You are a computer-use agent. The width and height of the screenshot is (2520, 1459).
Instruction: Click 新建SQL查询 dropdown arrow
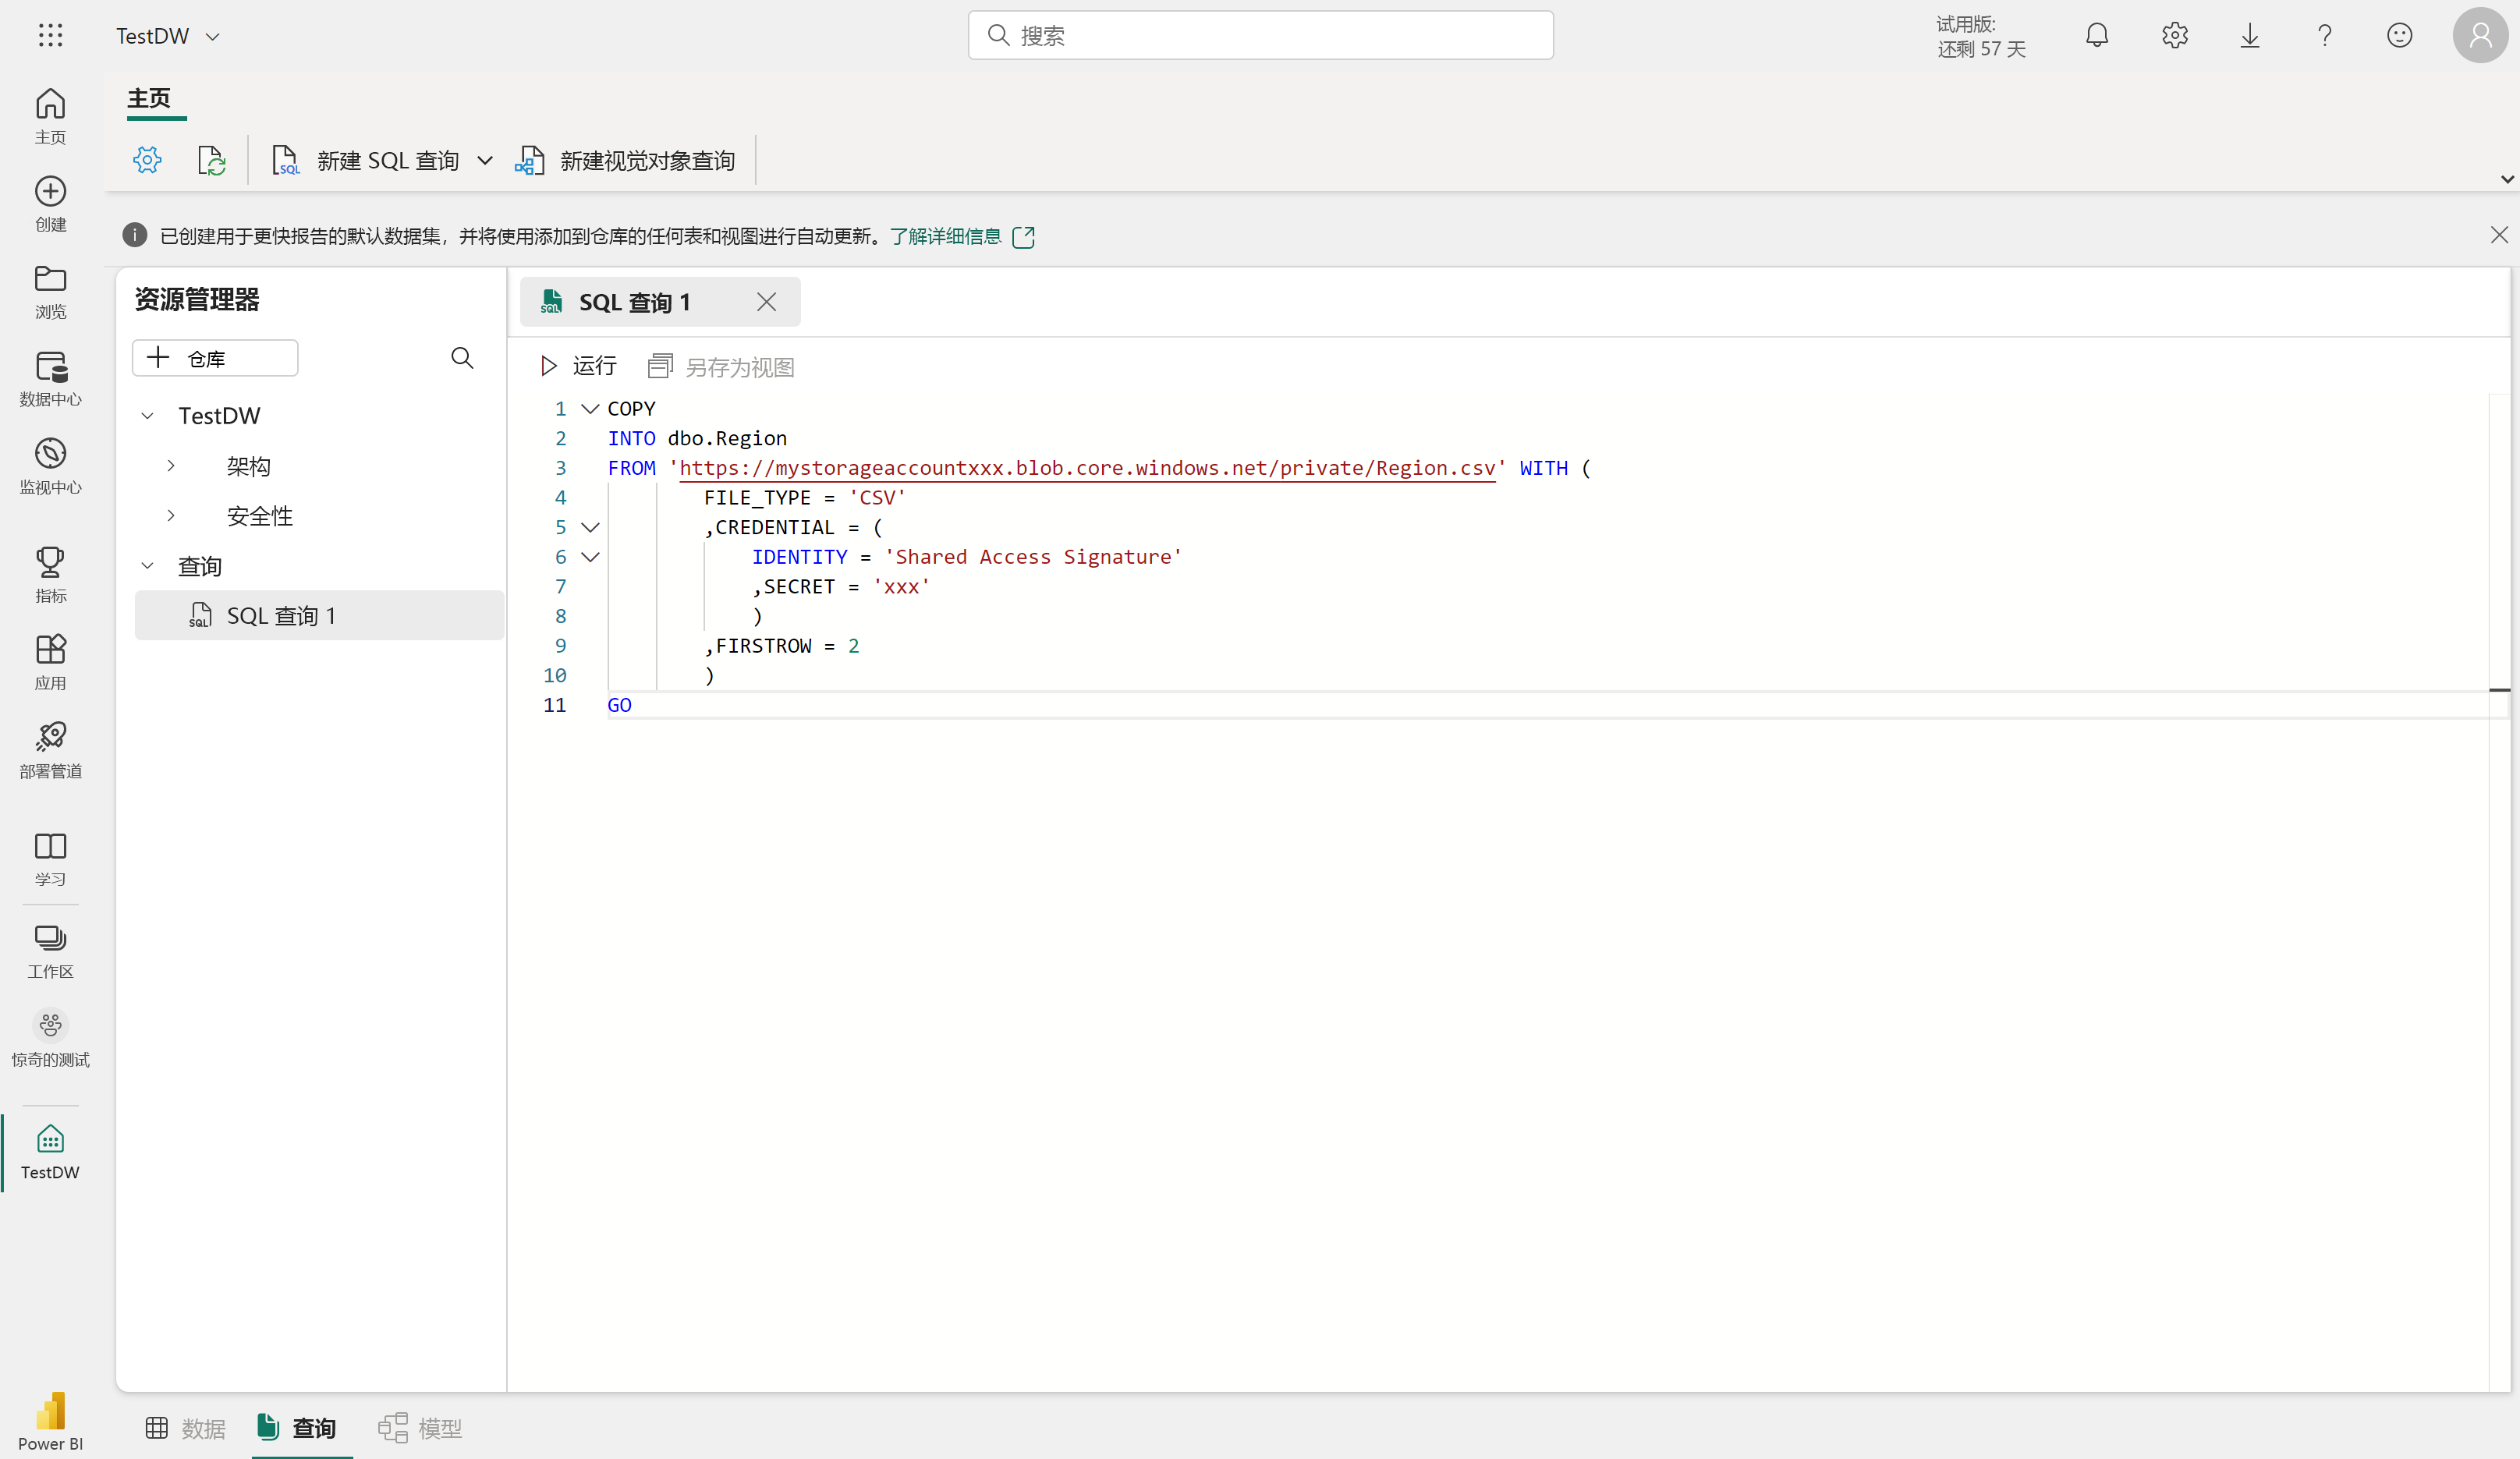pyautogui.click(x=484, y=160)
